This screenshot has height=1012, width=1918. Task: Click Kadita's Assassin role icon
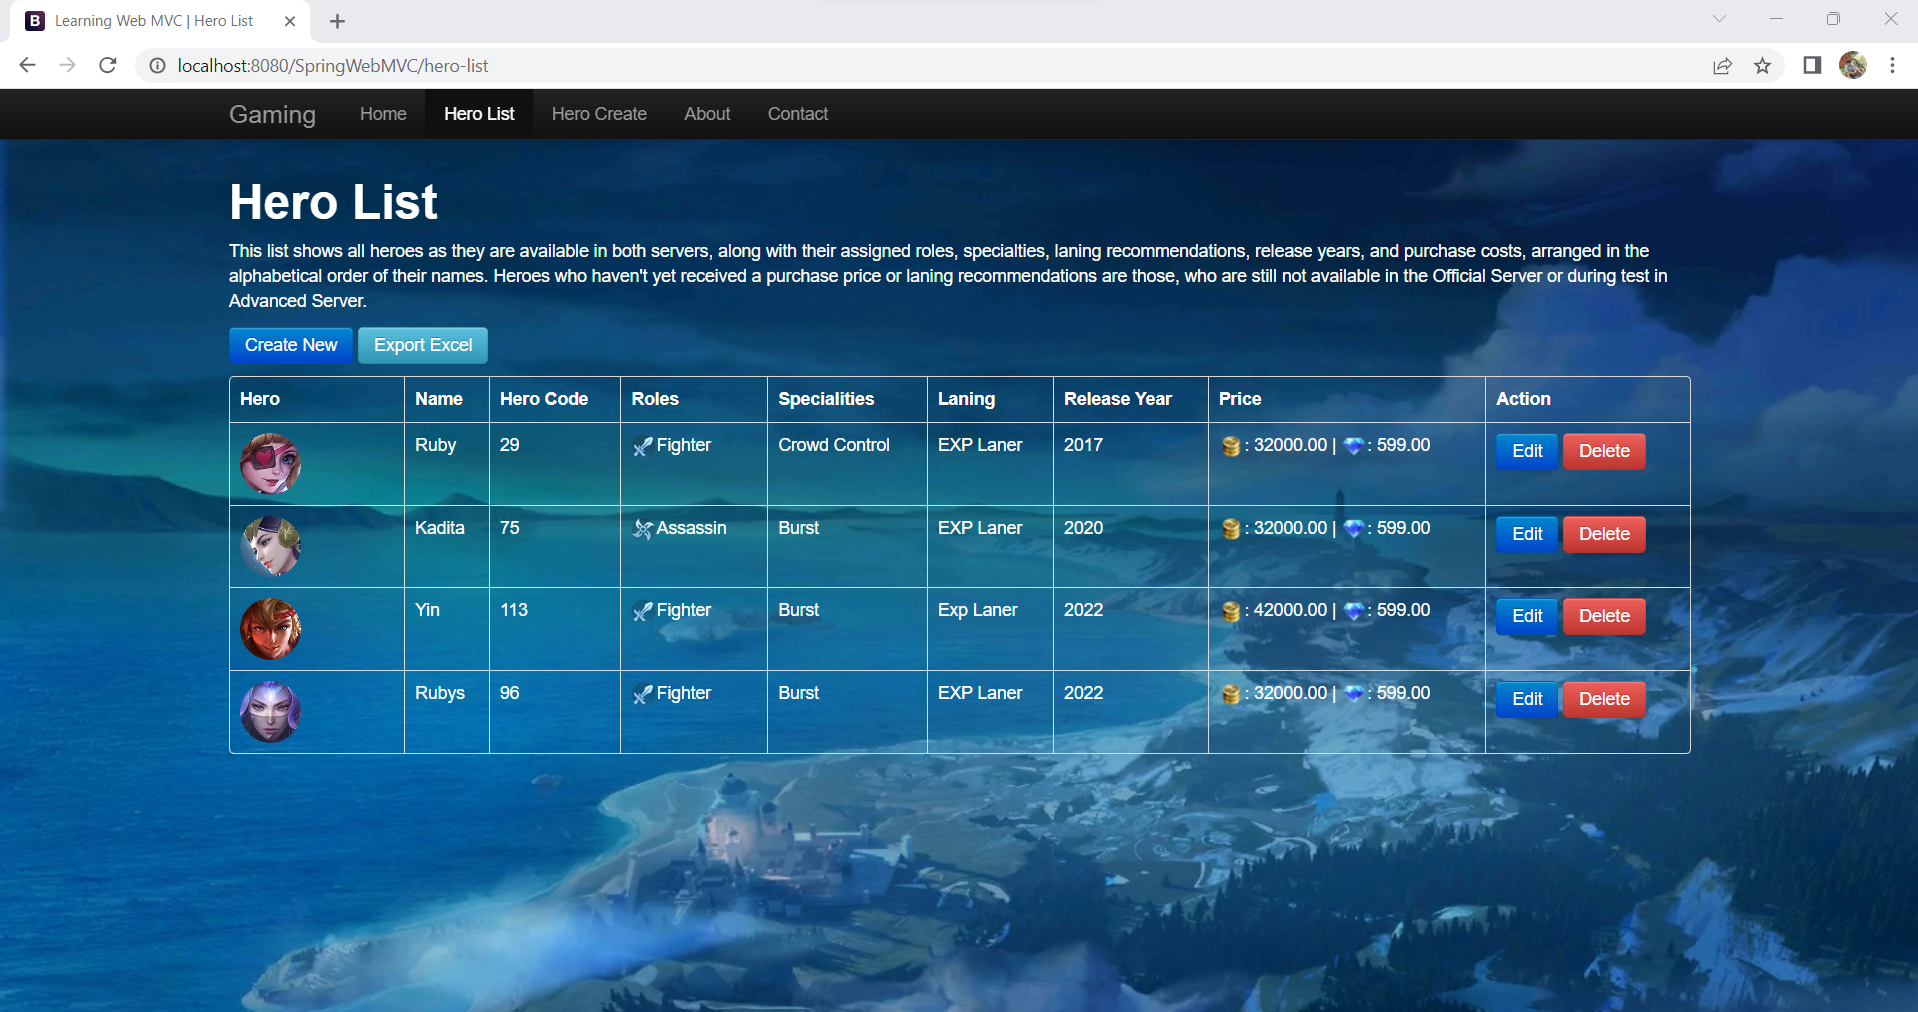[x=643, y=529]
